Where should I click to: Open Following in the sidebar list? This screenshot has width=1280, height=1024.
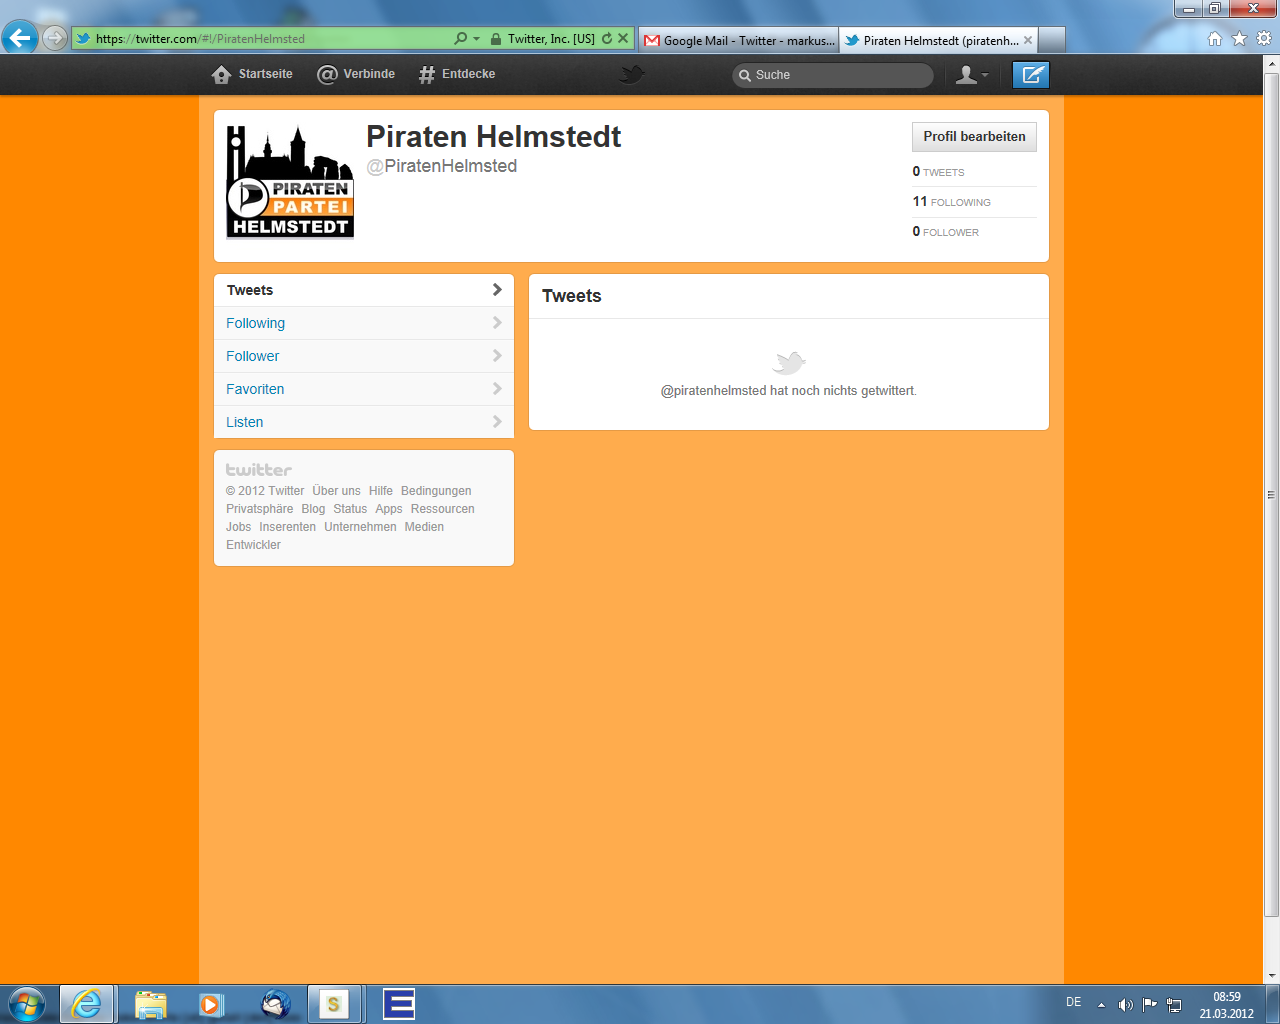pyautogui.click(x=364, y=323)
